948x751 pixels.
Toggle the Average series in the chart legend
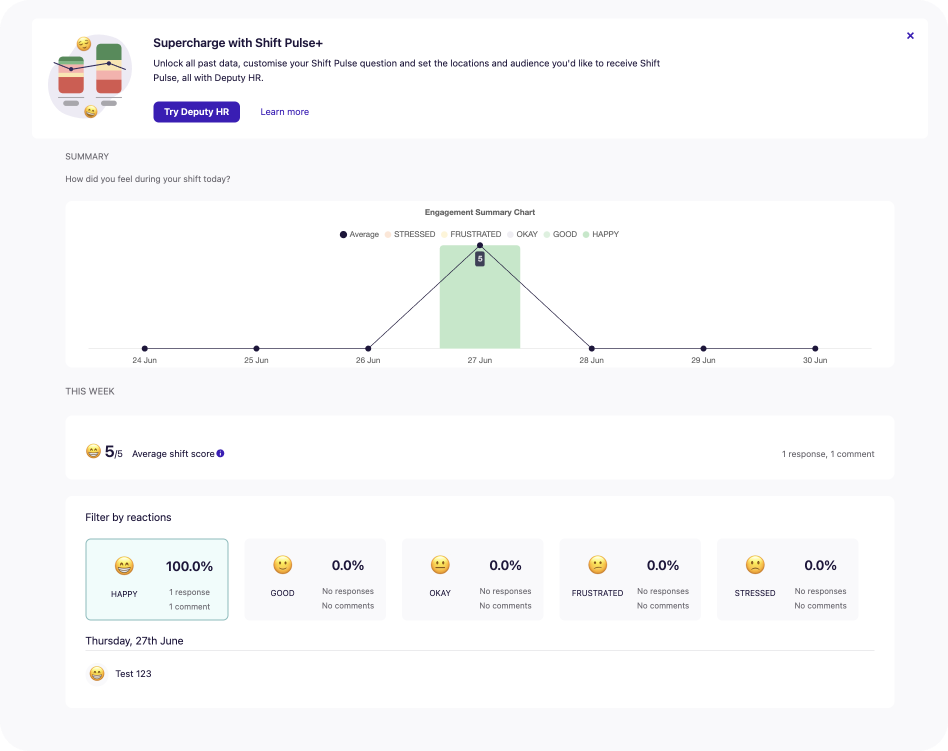358,234
